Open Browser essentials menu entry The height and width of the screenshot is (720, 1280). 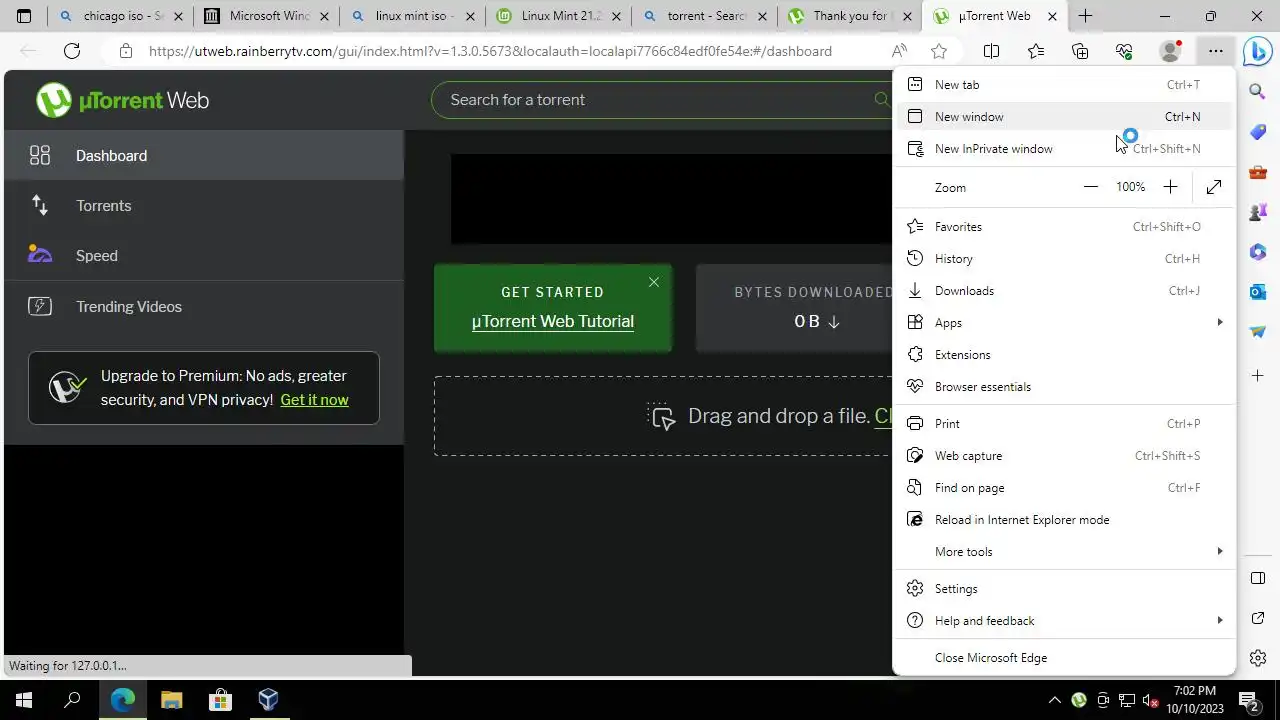(1064, 387)
